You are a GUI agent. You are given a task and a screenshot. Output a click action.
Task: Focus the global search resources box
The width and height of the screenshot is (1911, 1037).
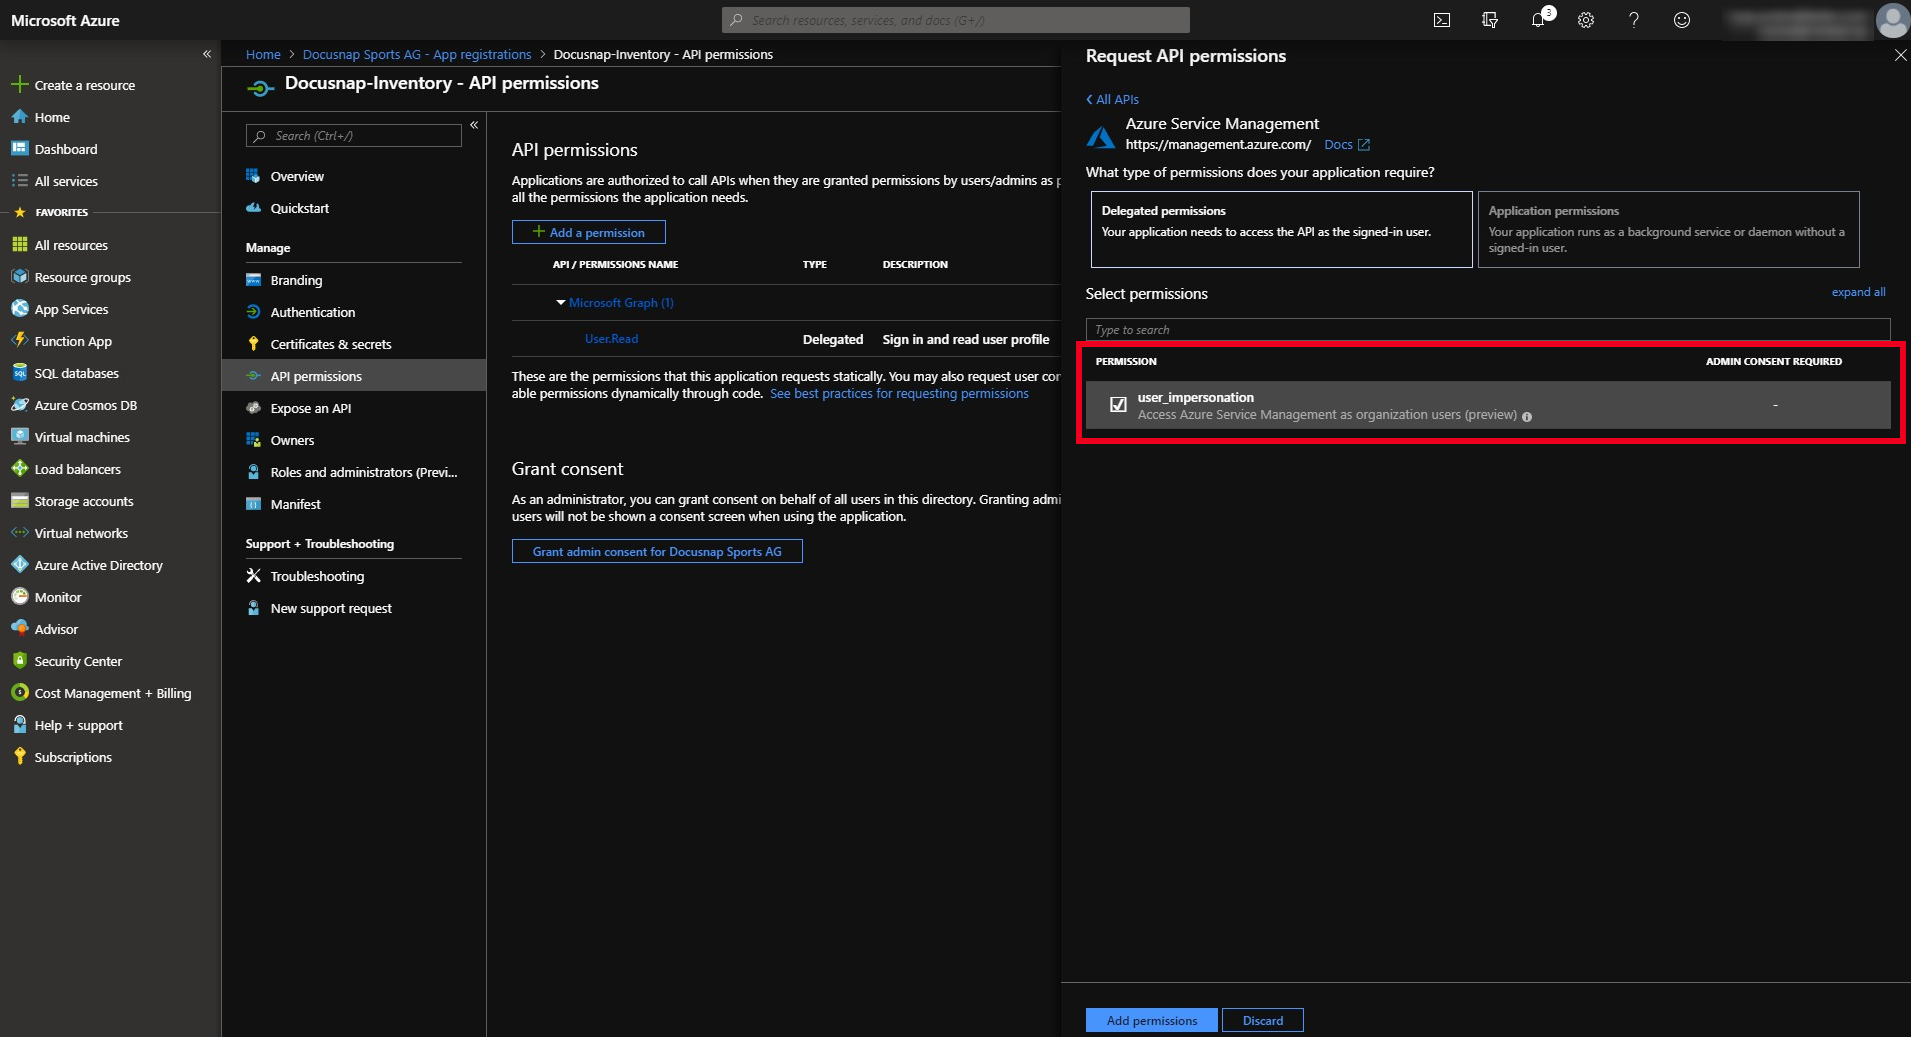[x=956, y=20]
